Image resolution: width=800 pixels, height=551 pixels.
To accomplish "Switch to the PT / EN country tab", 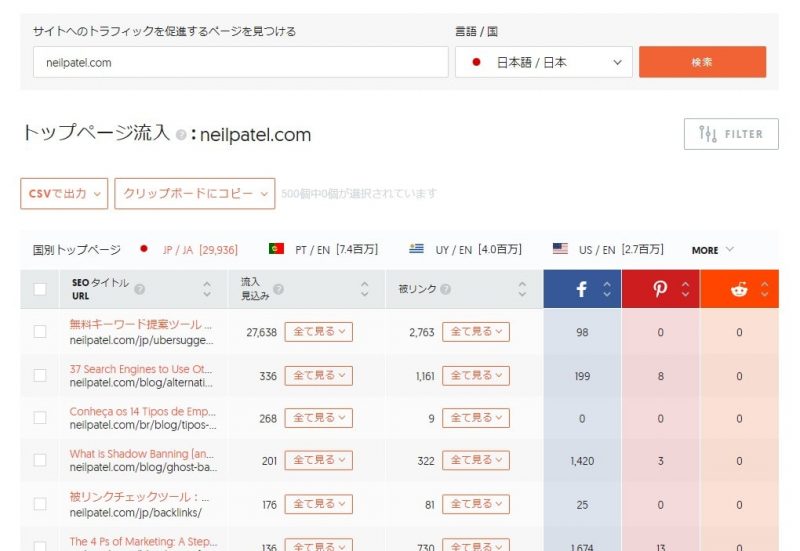I will coord(323,249).
